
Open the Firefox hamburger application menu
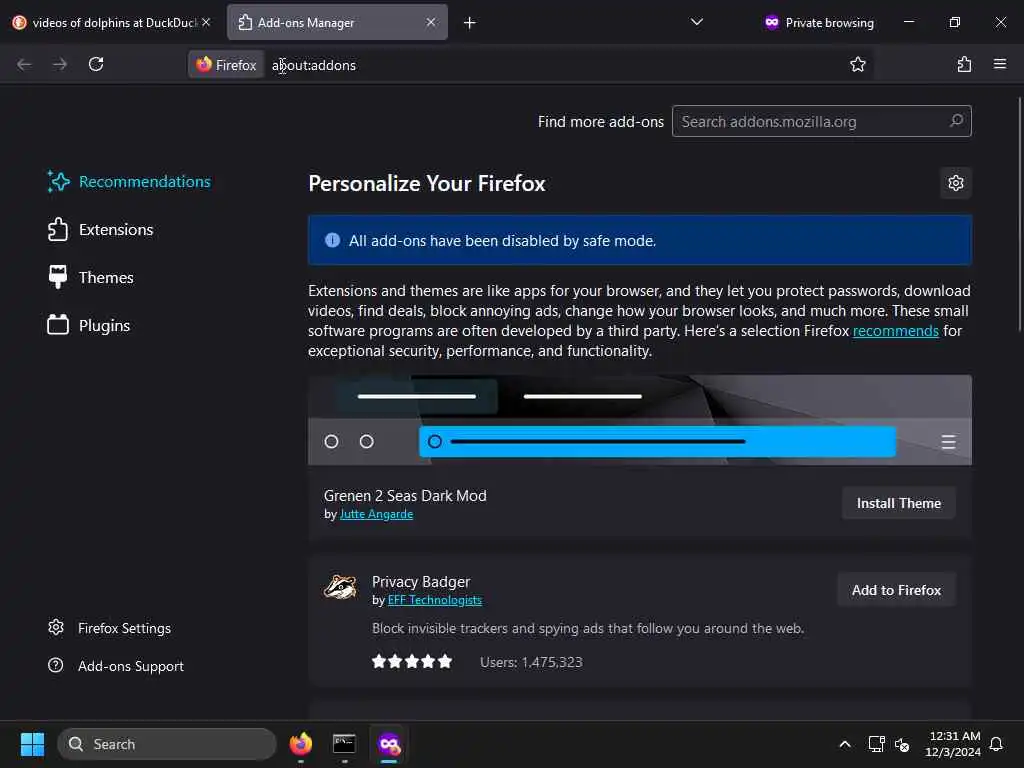click(1000, 64)
